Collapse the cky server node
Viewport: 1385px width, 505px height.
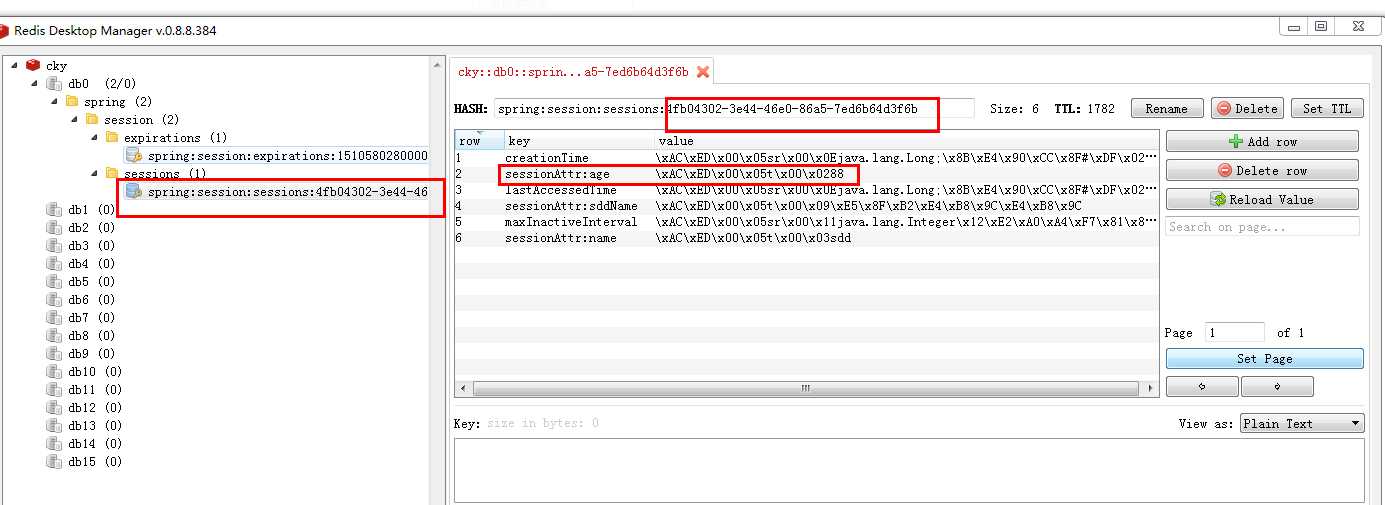(x=14, y=66)
